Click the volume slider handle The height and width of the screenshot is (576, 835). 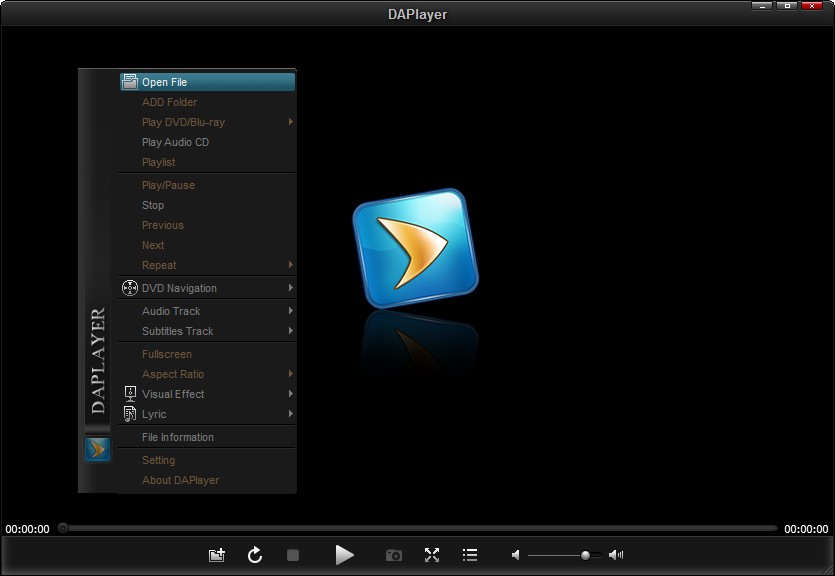click(x=585, y=555)
